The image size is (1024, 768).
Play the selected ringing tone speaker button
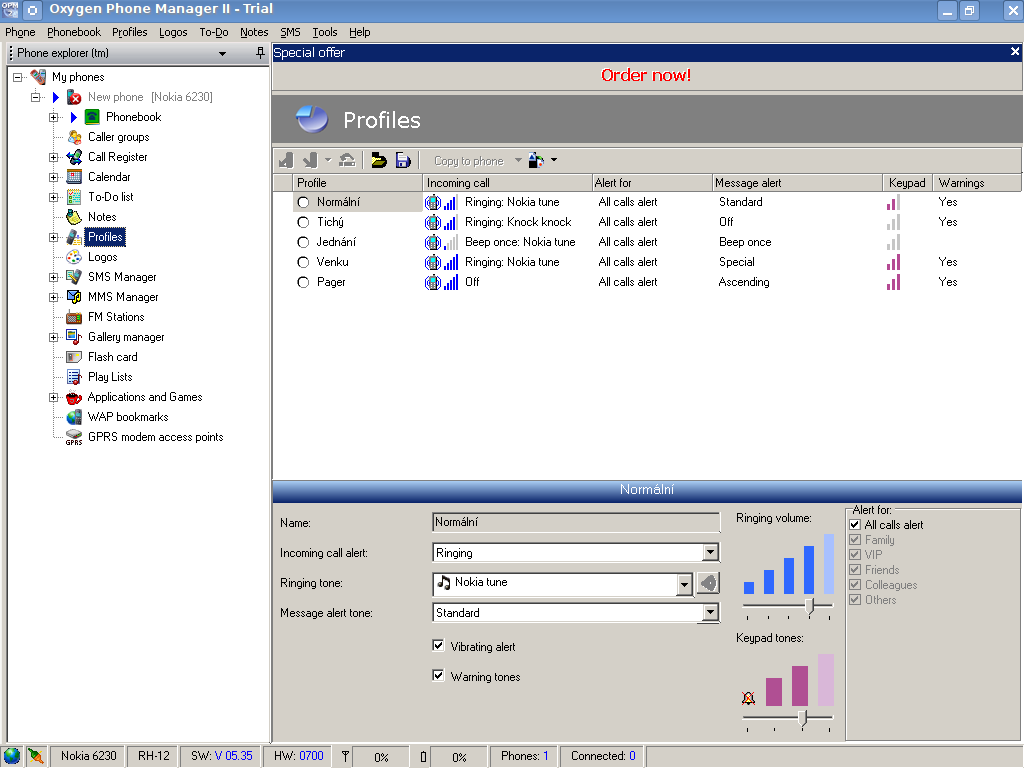coord(708,583)
